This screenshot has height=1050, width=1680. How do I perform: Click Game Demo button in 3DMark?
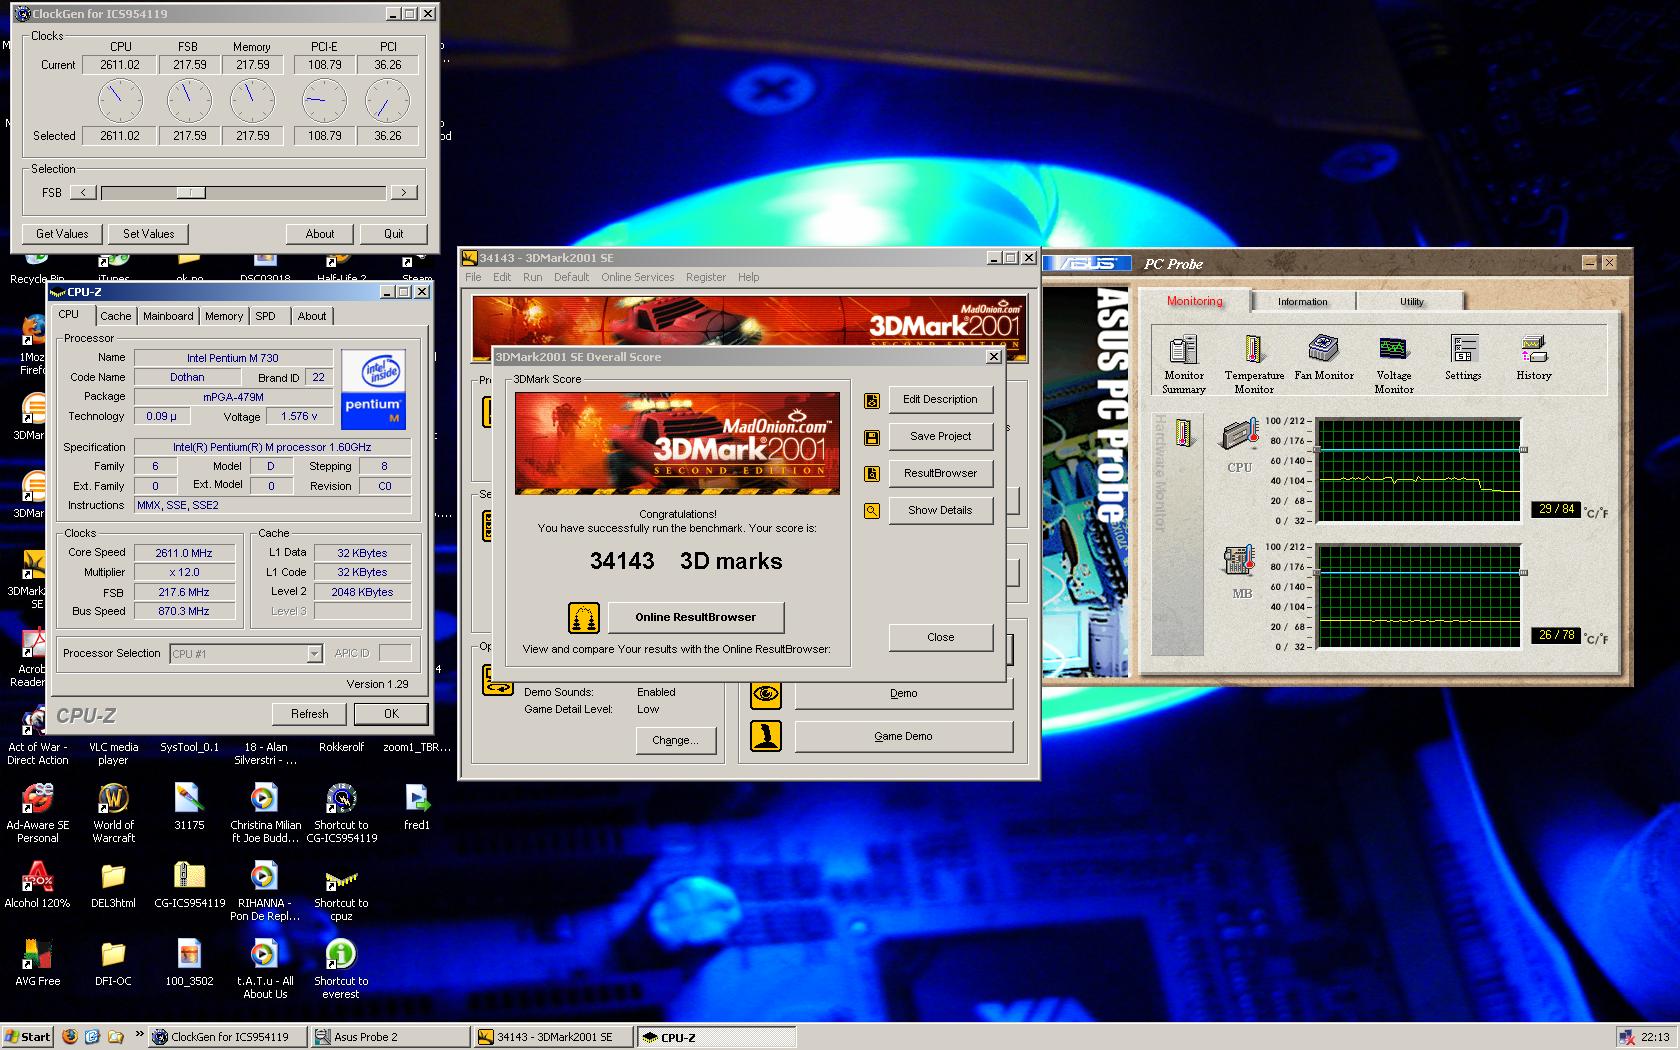[x=903, y=736]
